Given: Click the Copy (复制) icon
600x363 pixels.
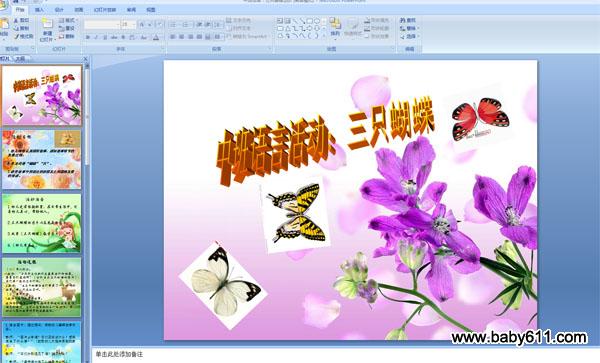Looking at the screenshot, I should click(16, 28).
